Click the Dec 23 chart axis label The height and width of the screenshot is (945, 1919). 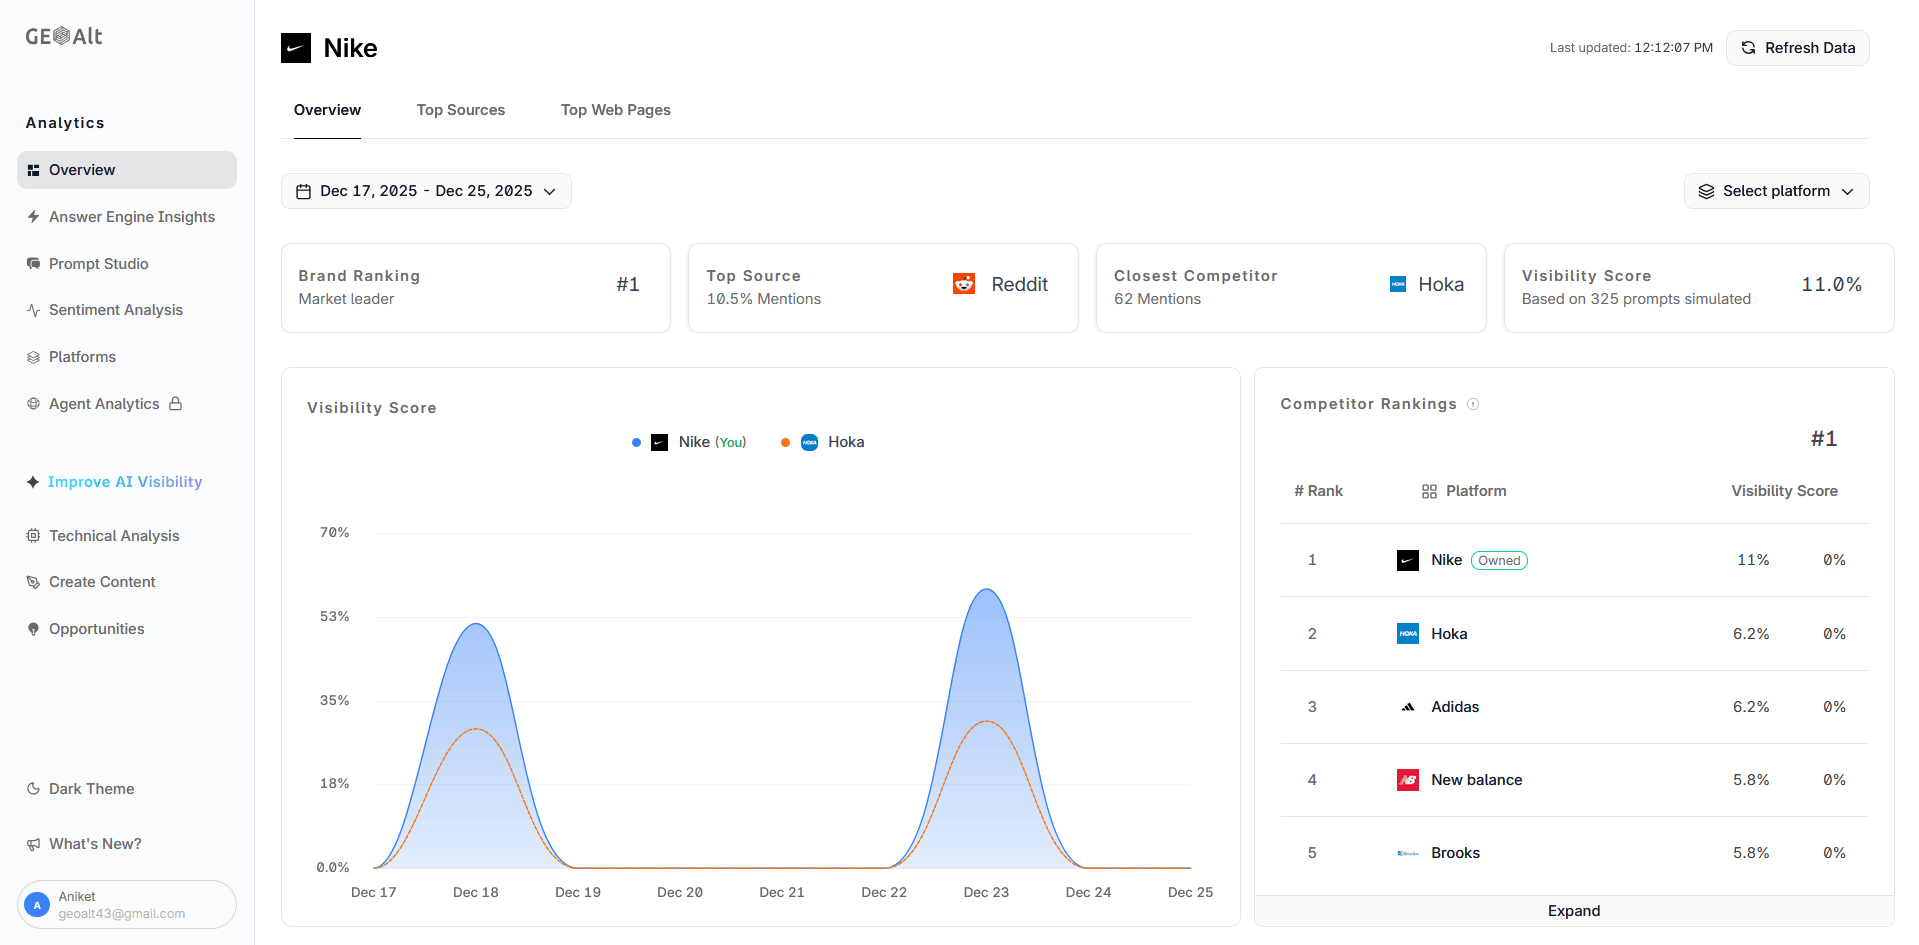pyautogui.click(x=986, y=892)
